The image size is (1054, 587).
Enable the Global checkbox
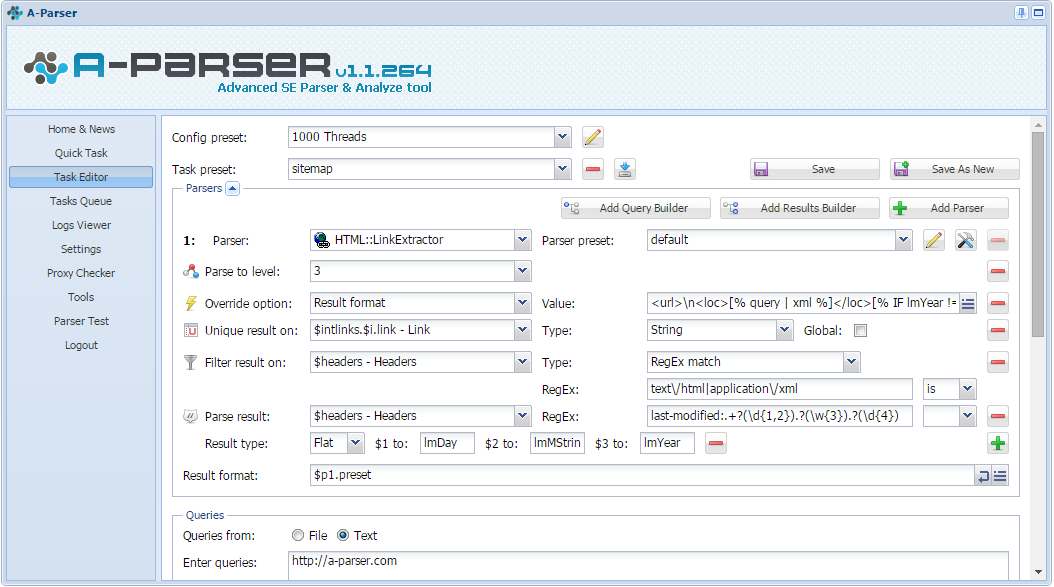pyautogui.click(x=860, y=331)
